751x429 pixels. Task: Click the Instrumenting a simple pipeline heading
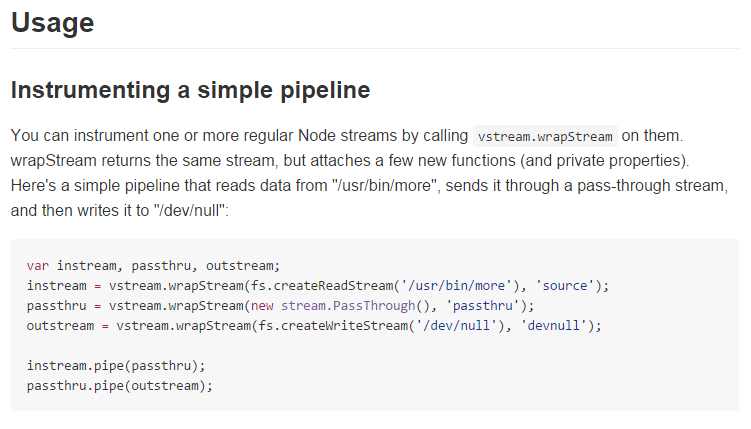pos(191,90)
